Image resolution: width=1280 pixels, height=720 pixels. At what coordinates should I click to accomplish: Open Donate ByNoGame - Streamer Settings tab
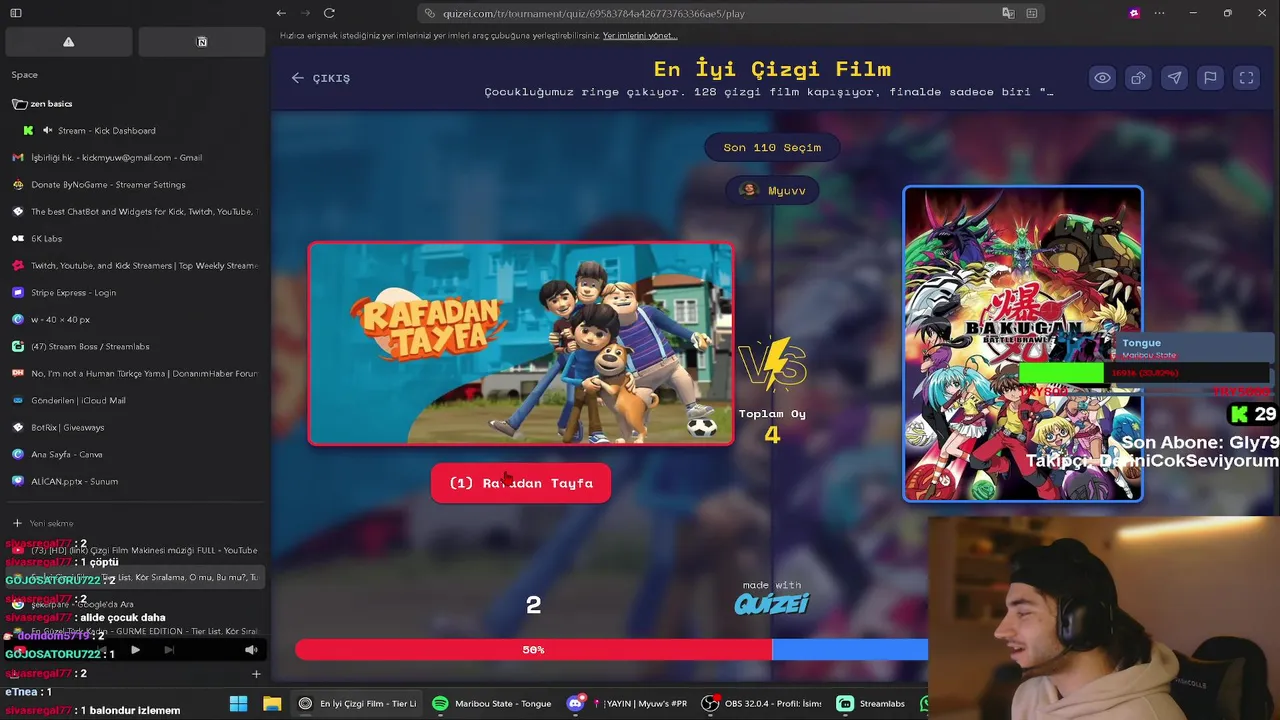(135, 184)
